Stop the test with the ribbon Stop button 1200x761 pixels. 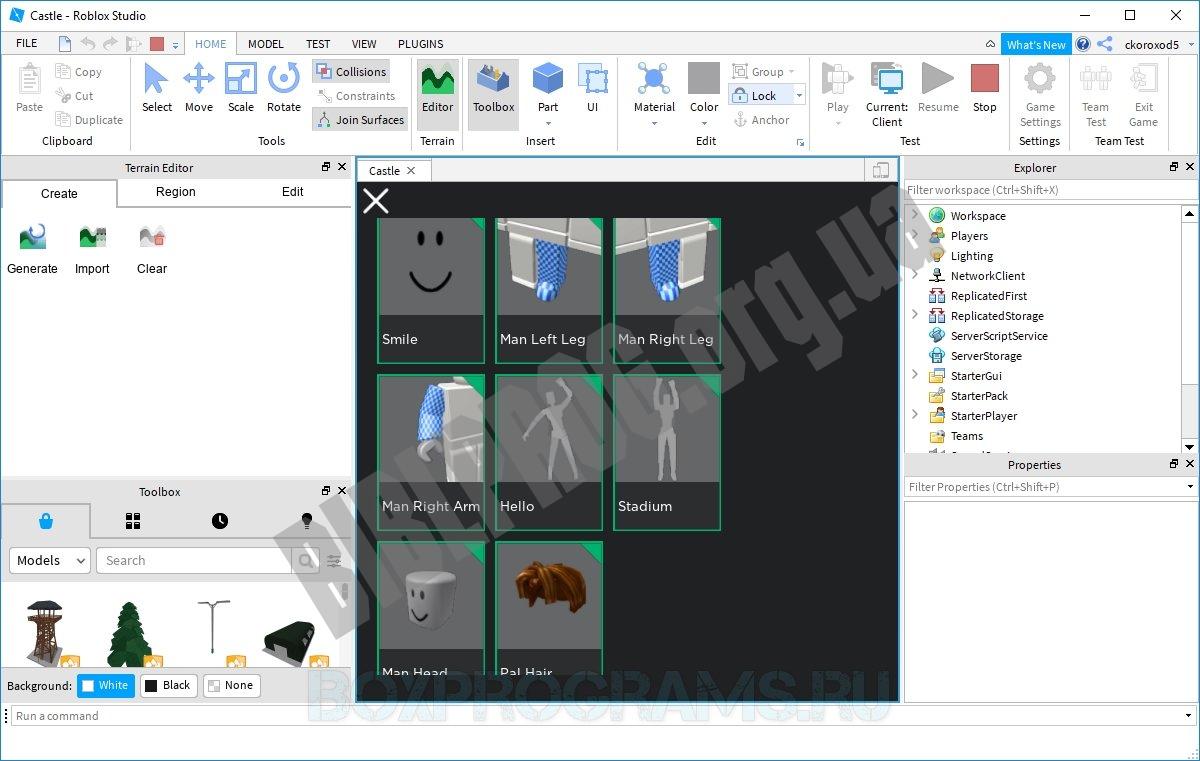click(985, 87)
